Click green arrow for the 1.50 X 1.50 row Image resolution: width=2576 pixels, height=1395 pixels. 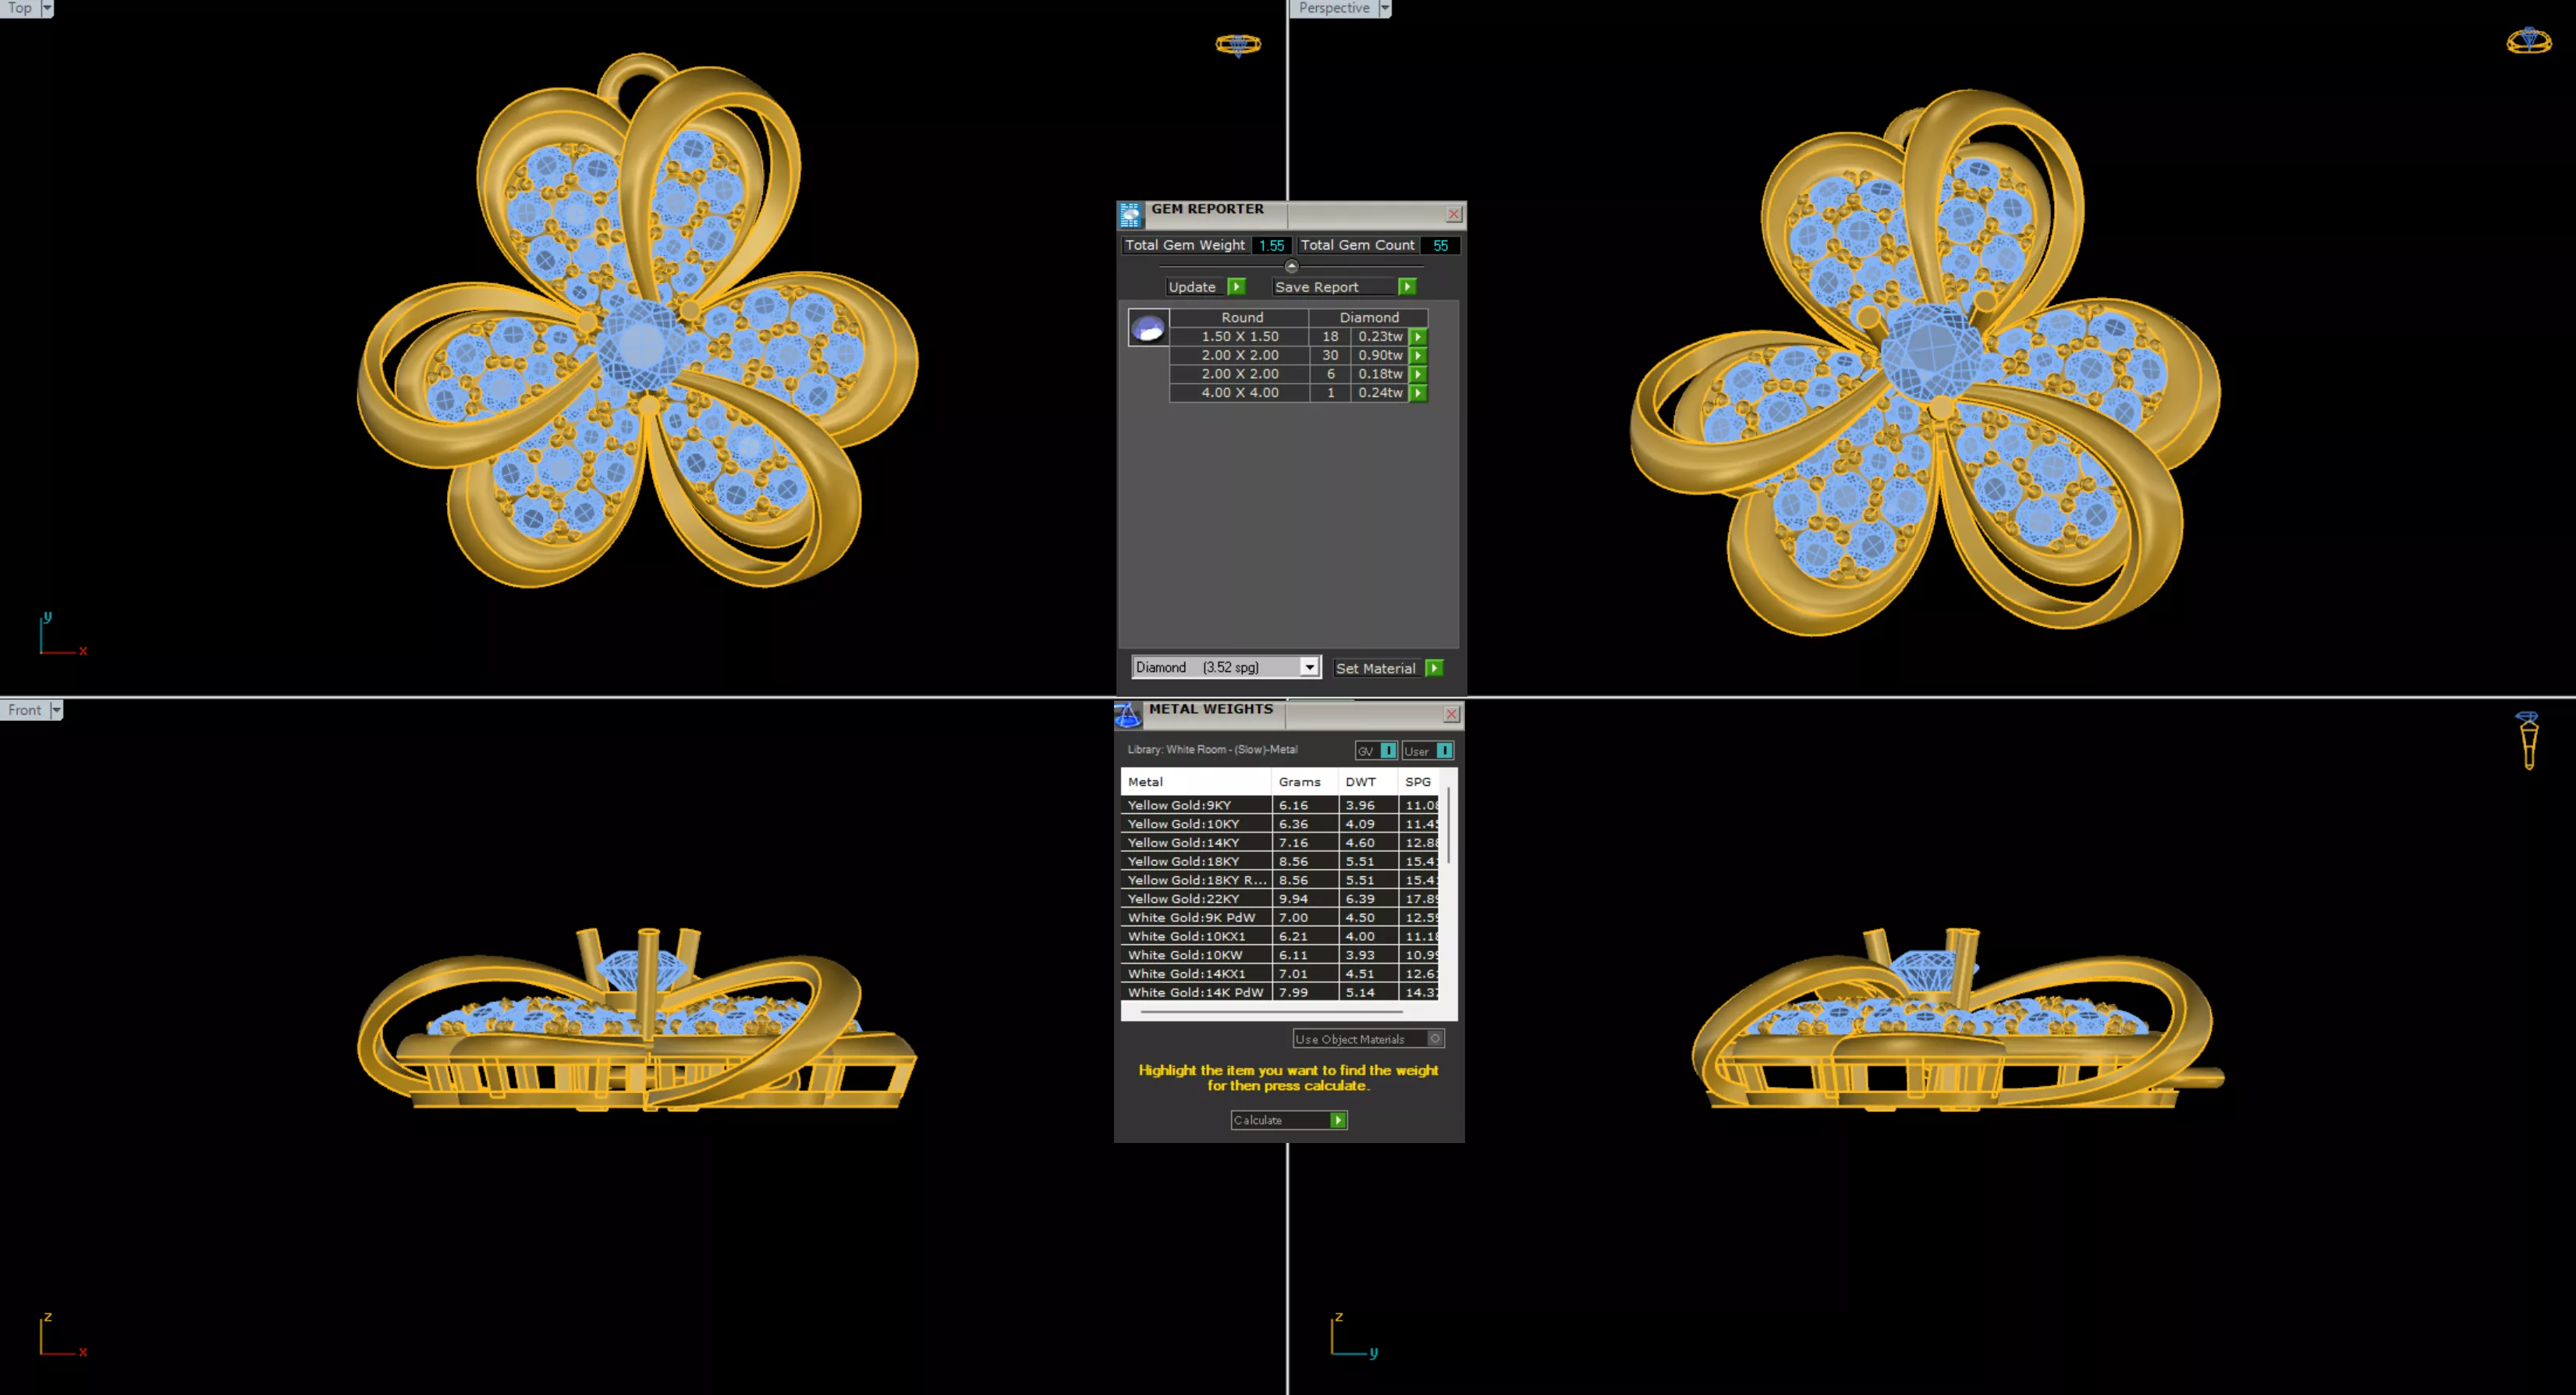point(1418,337)
